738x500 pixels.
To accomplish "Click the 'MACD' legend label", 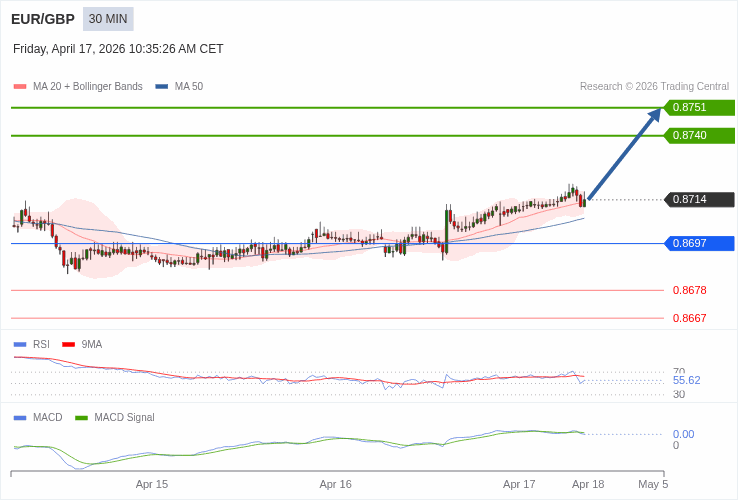I will [x=48, y=418].
